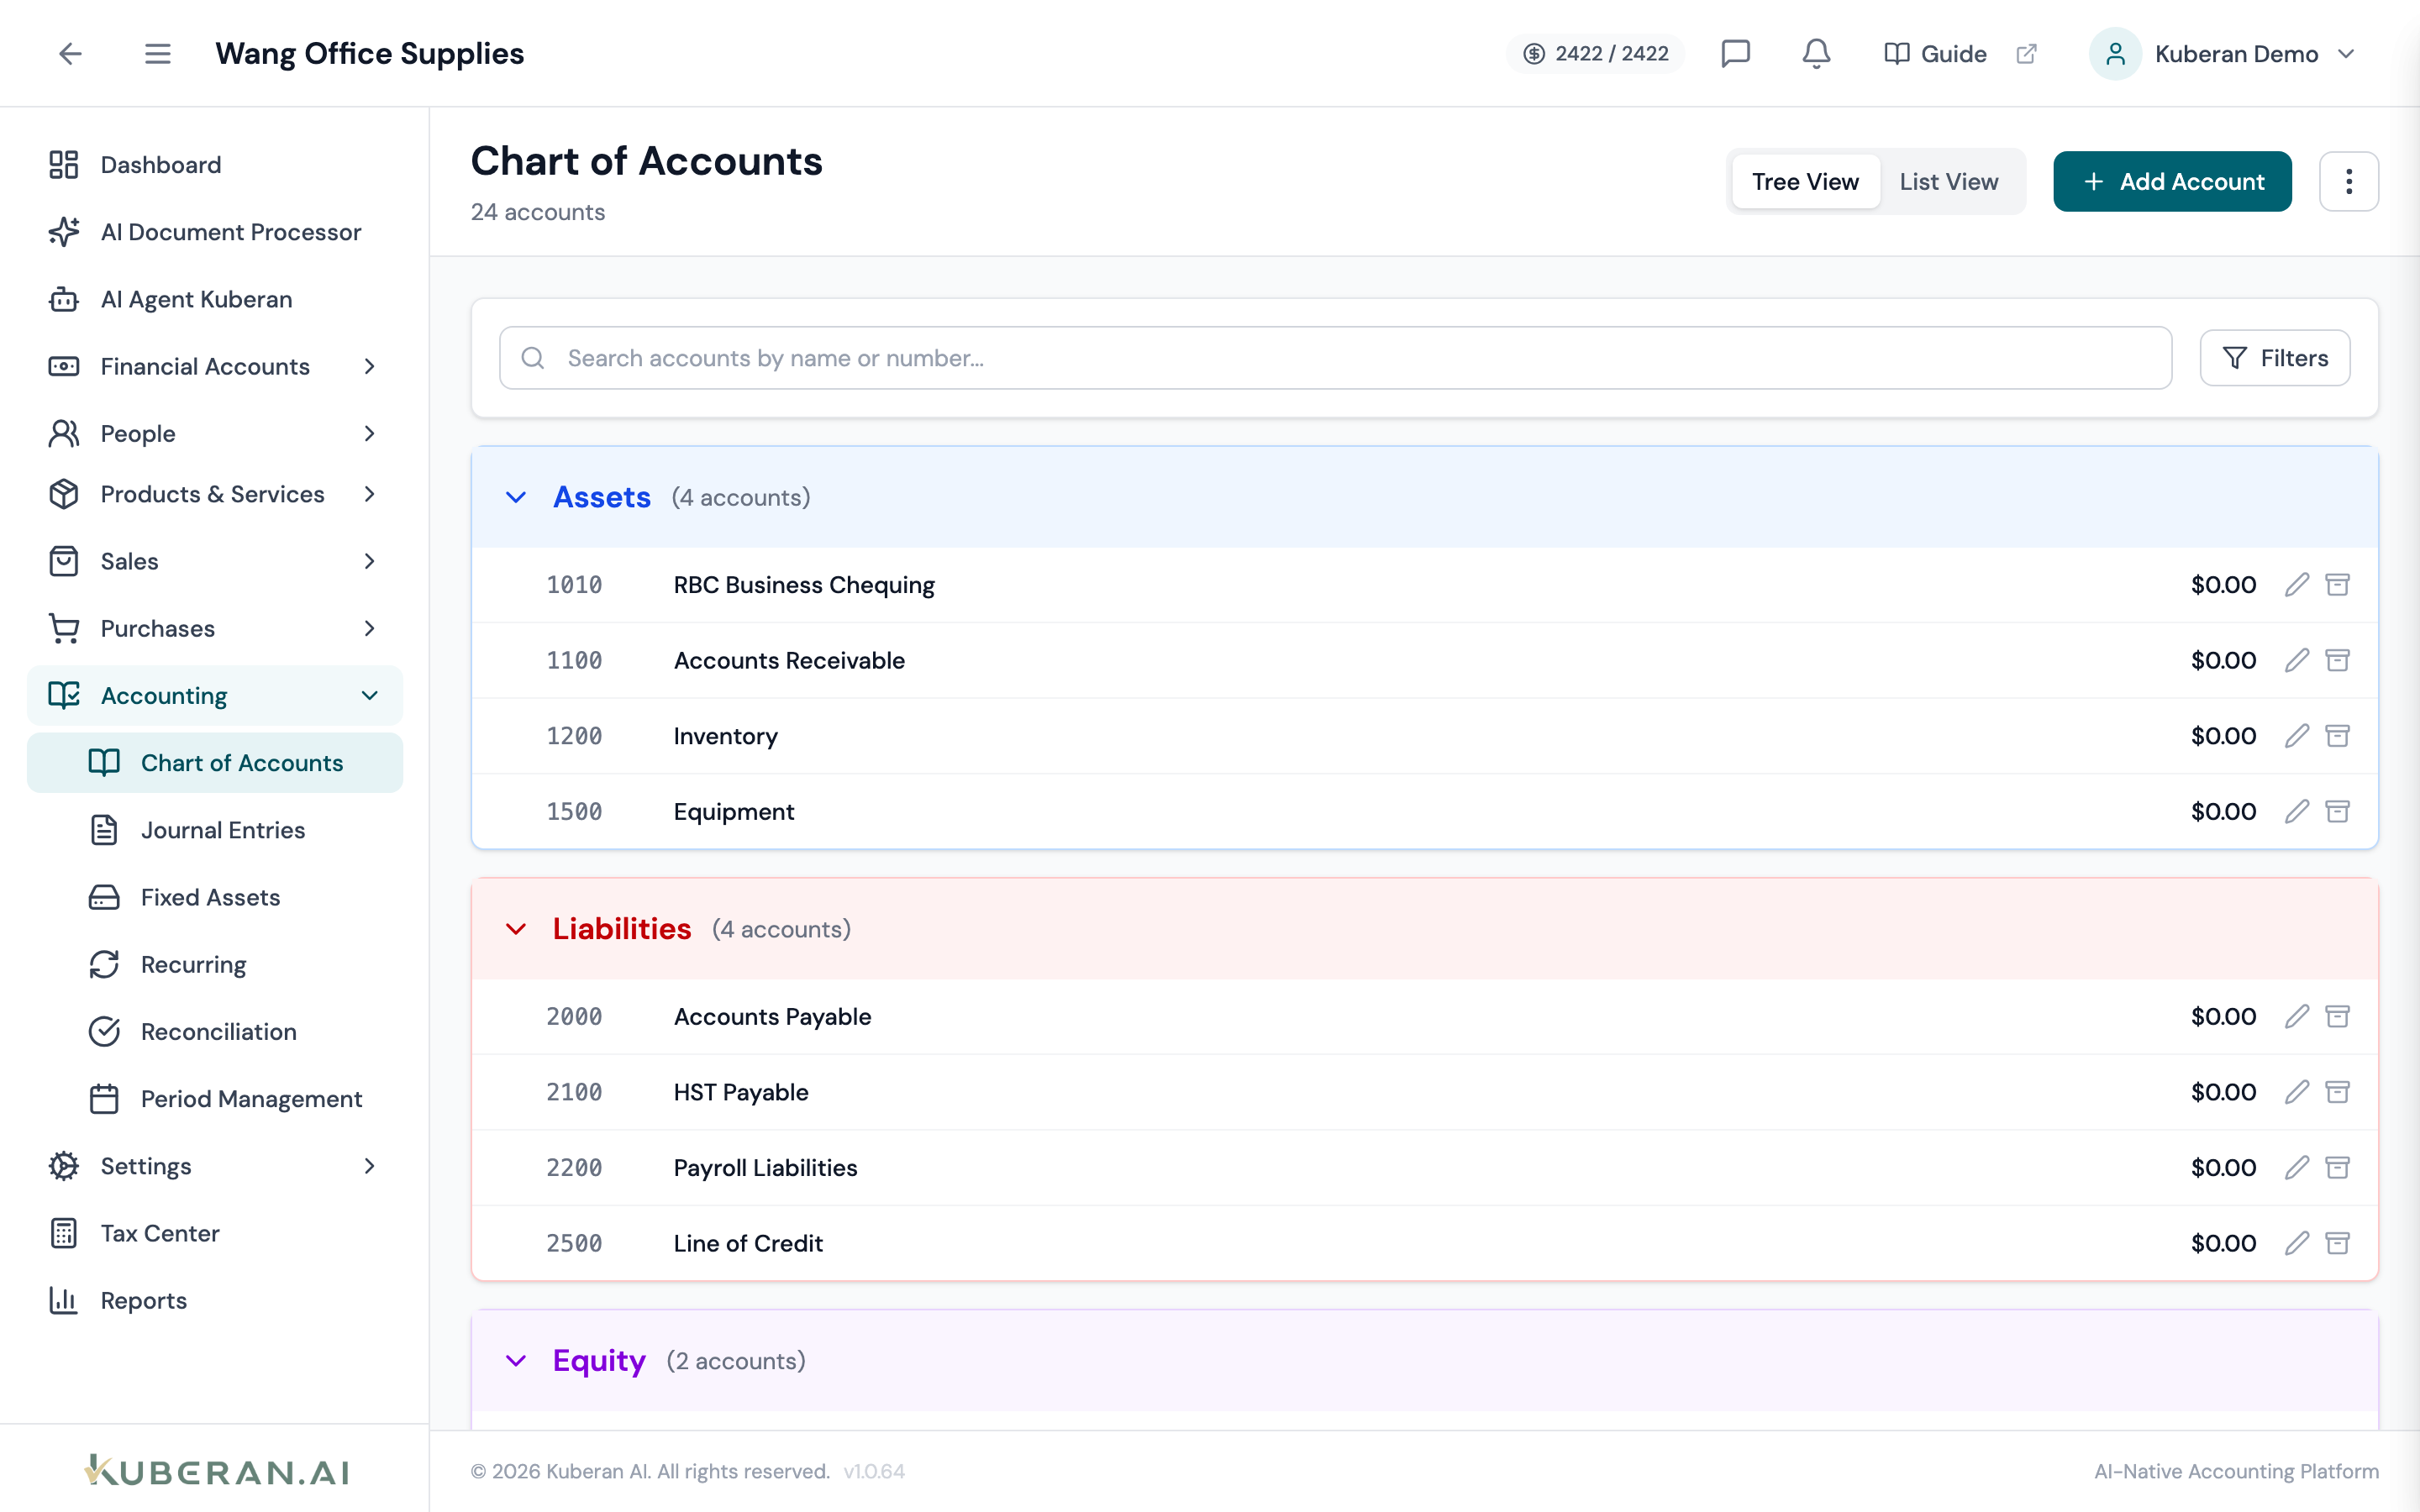The width and height of the screenshot is (2420, 1512).
Task: Select the Accounts Receivable row name
Action: point(789,660)
